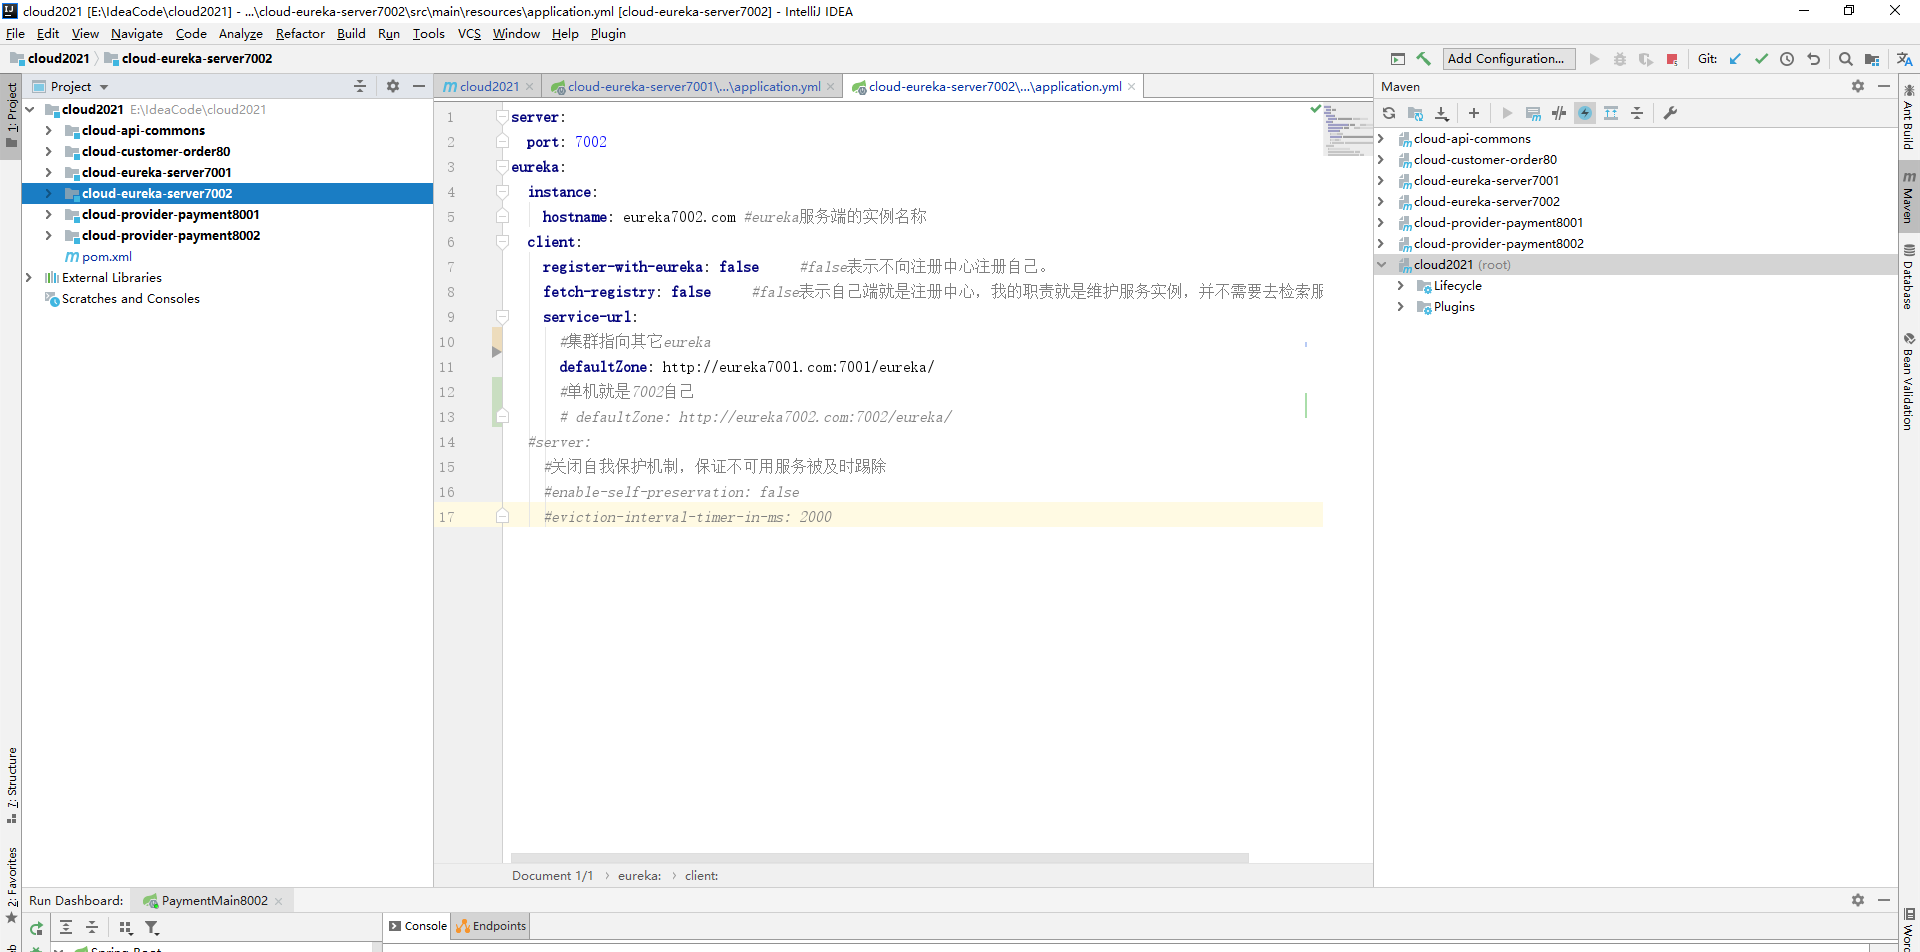1920x952 pixels.
Task: Expand cloud-provider-payment8001 in Maven panel
Action: [1381, 223]
